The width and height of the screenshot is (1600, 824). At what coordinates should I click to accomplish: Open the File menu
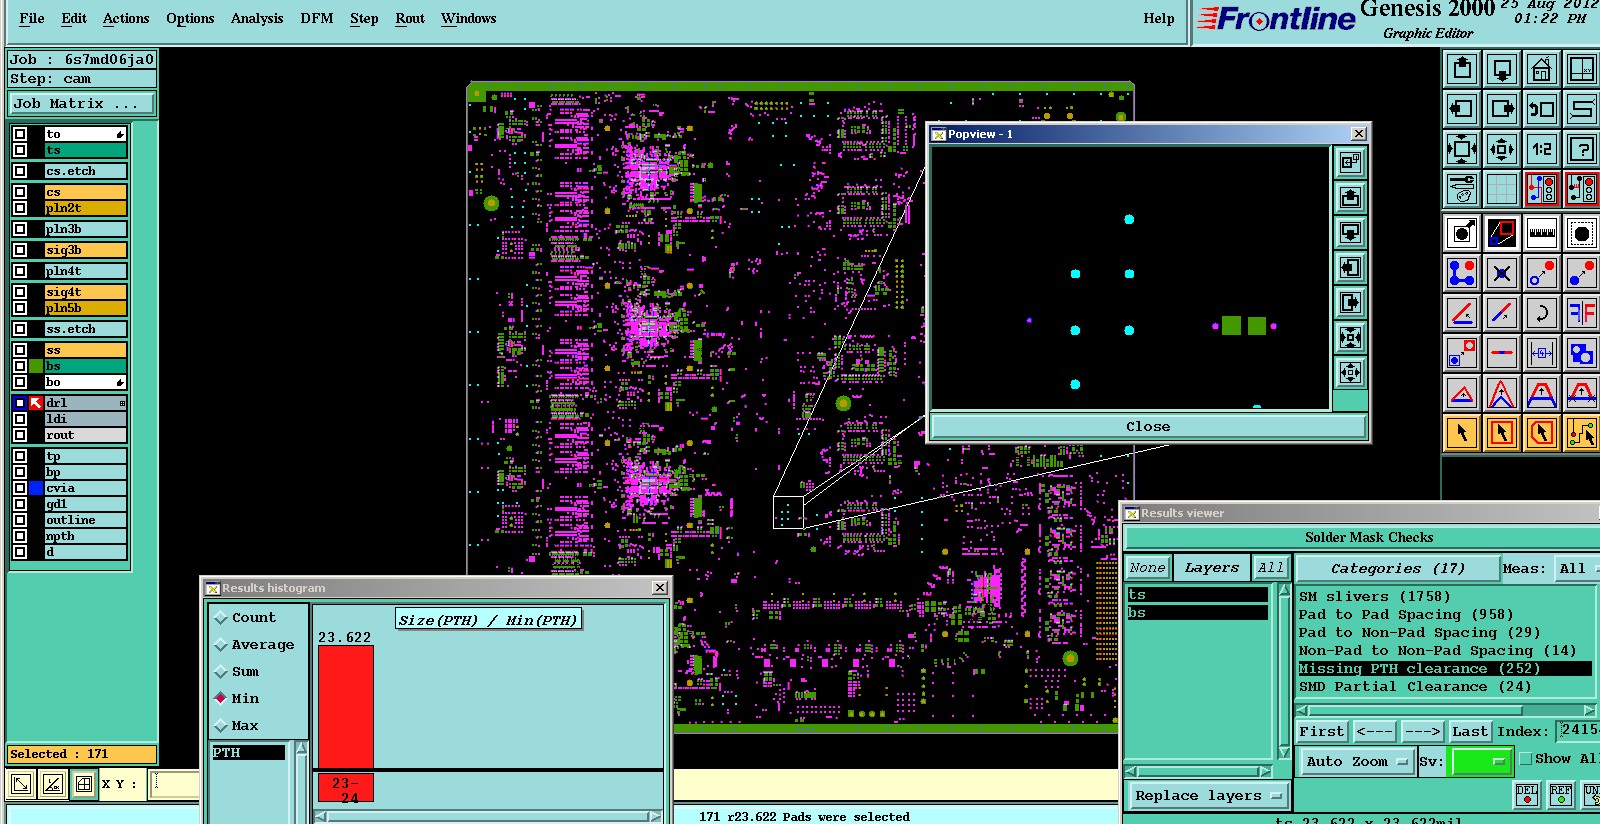pyautogui.click(x=32, y=18)
